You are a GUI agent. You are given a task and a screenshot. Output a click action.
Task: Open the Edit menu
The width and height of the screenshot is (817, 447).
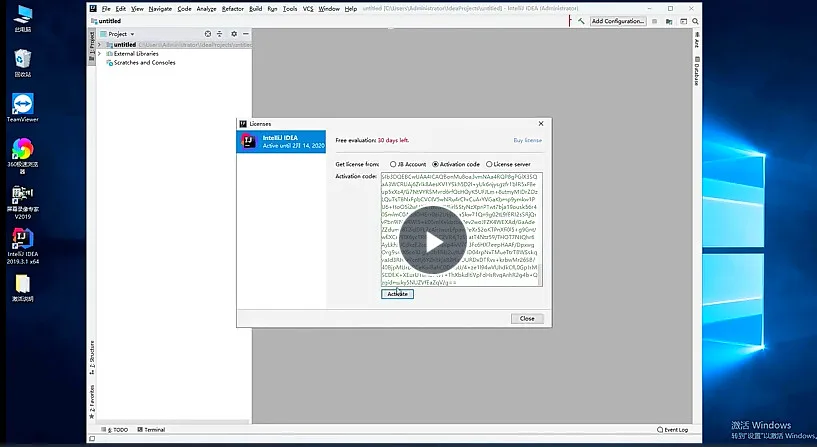[120, 9]
